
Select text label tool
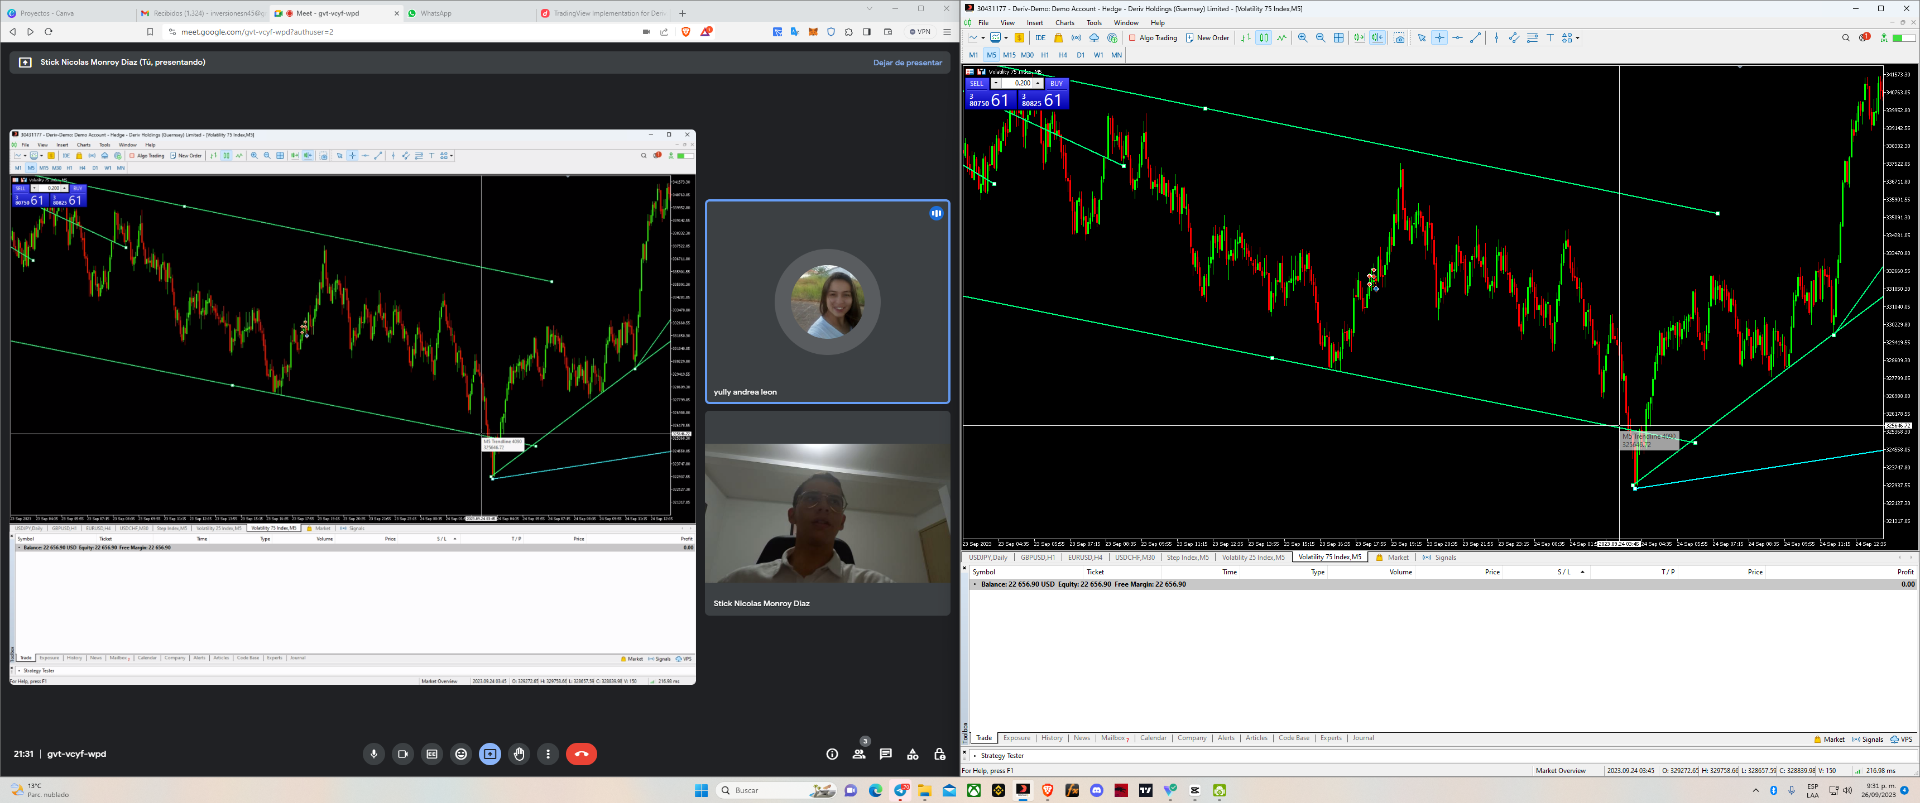1550,38
